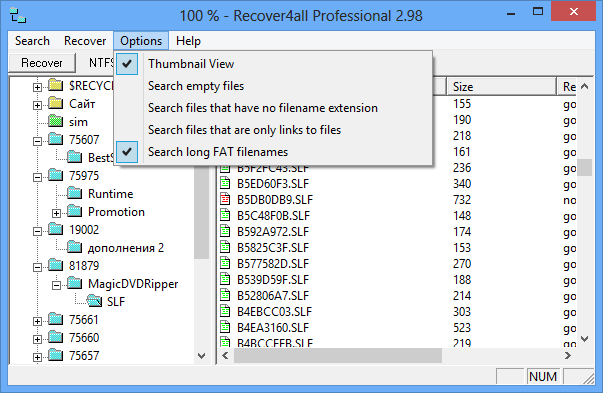The width and height of the screenshot is (603, 393).
Task: Click green file icon of B5ED60F3.SLF
Action: [x=225, y=183]
